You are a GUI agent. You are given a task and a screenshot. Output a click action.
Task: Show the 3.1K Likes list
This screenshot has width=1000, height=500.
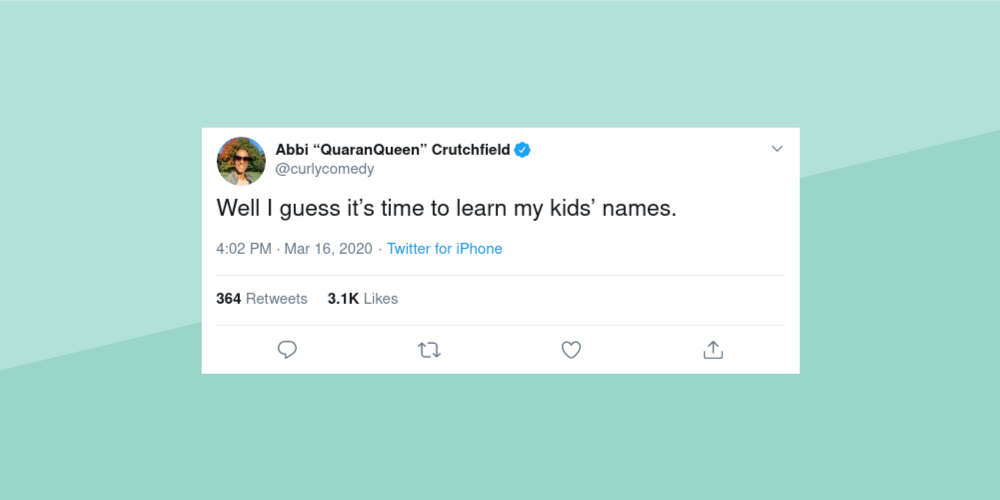pos(363,299)
